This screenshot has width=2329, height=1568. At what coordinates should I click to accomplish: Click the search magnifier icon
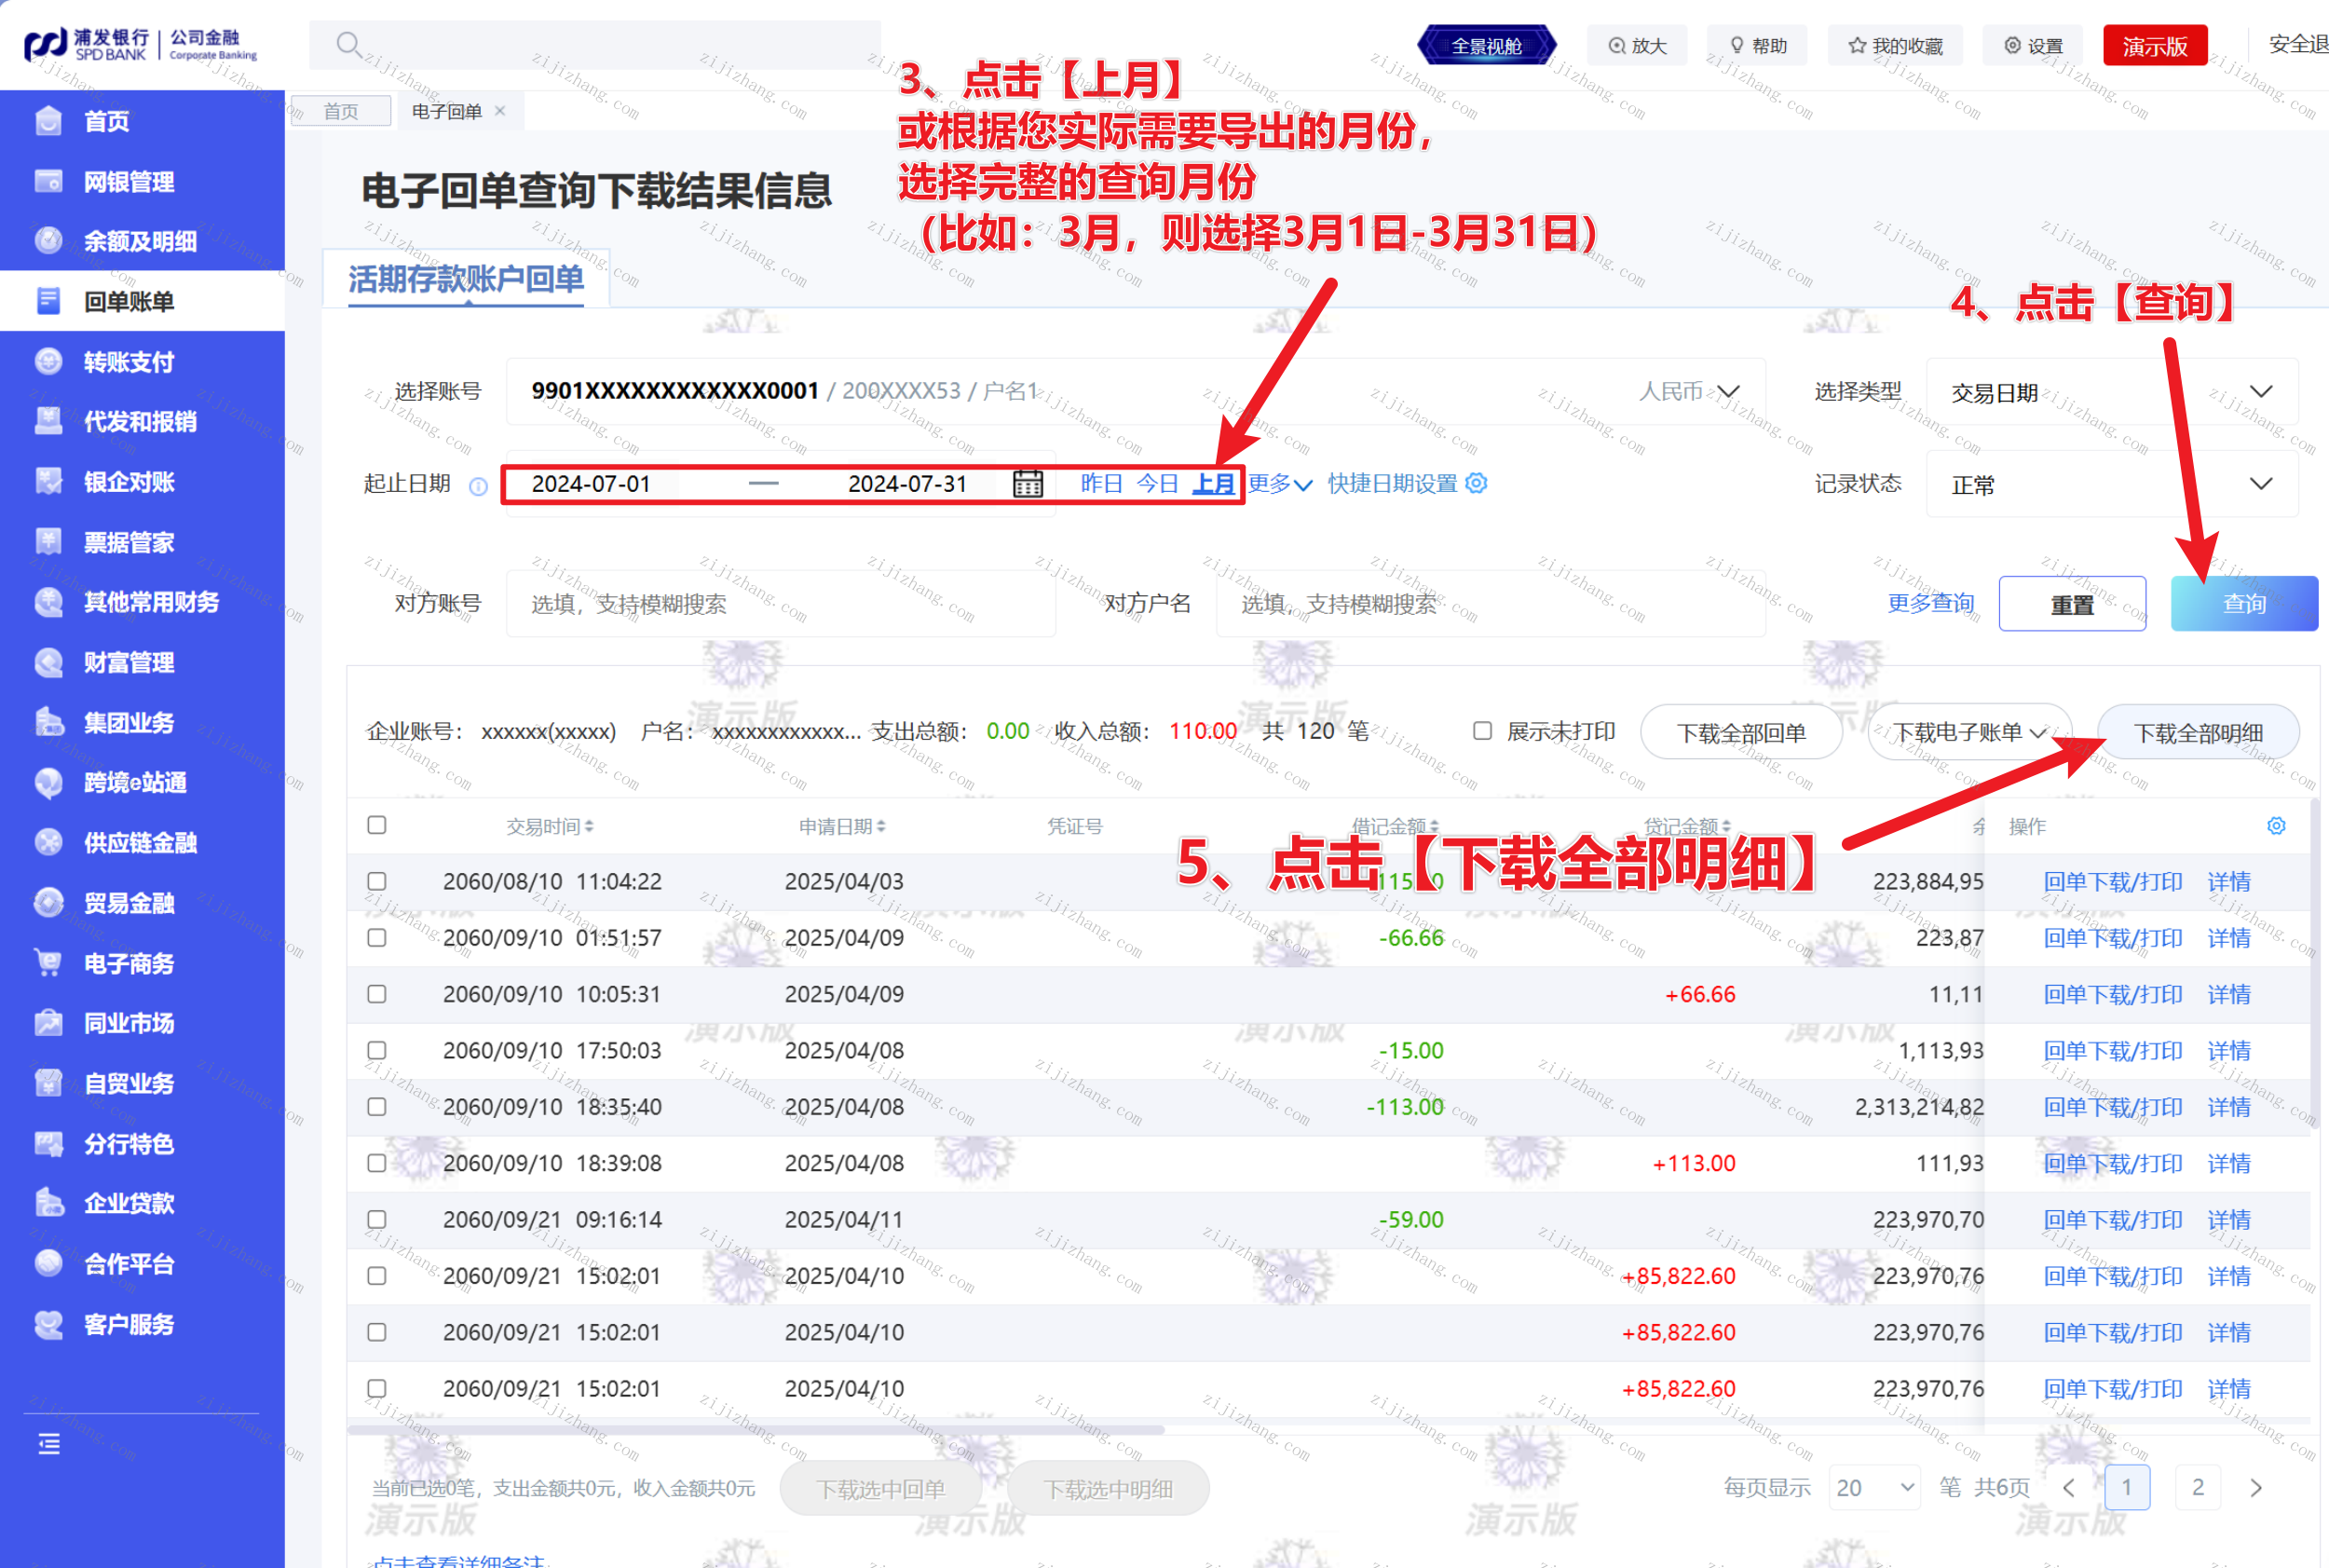[348, 45]
